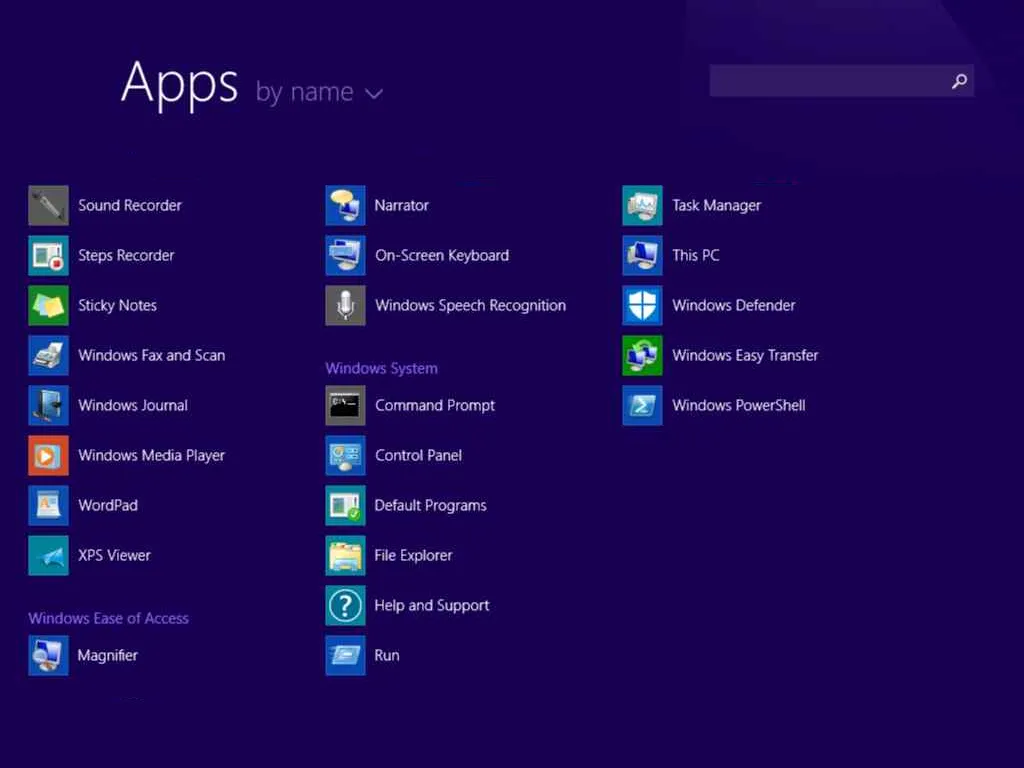
Task: Select the 'Windows Defender' label
Action: tap(734, 305)
